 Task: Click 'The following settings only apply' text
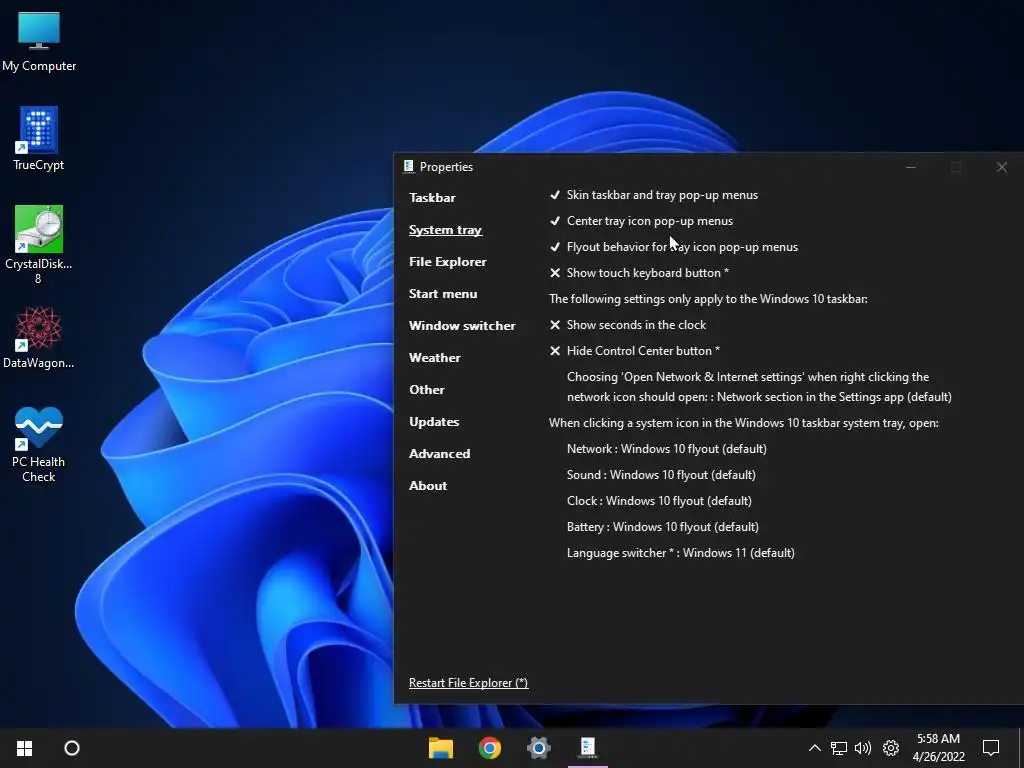[709, 299]
